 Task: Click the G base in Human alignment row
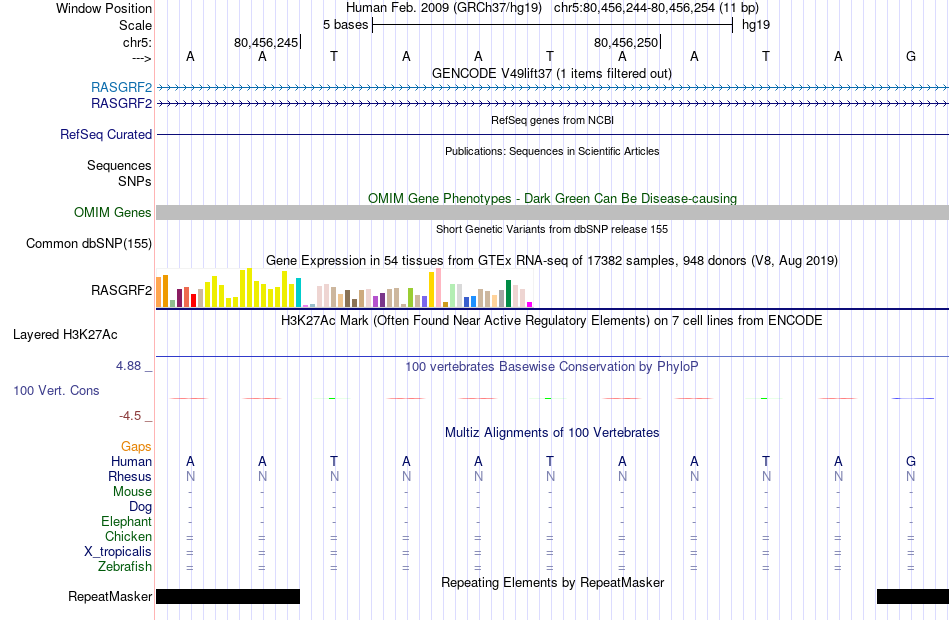(x=911, y=462)
